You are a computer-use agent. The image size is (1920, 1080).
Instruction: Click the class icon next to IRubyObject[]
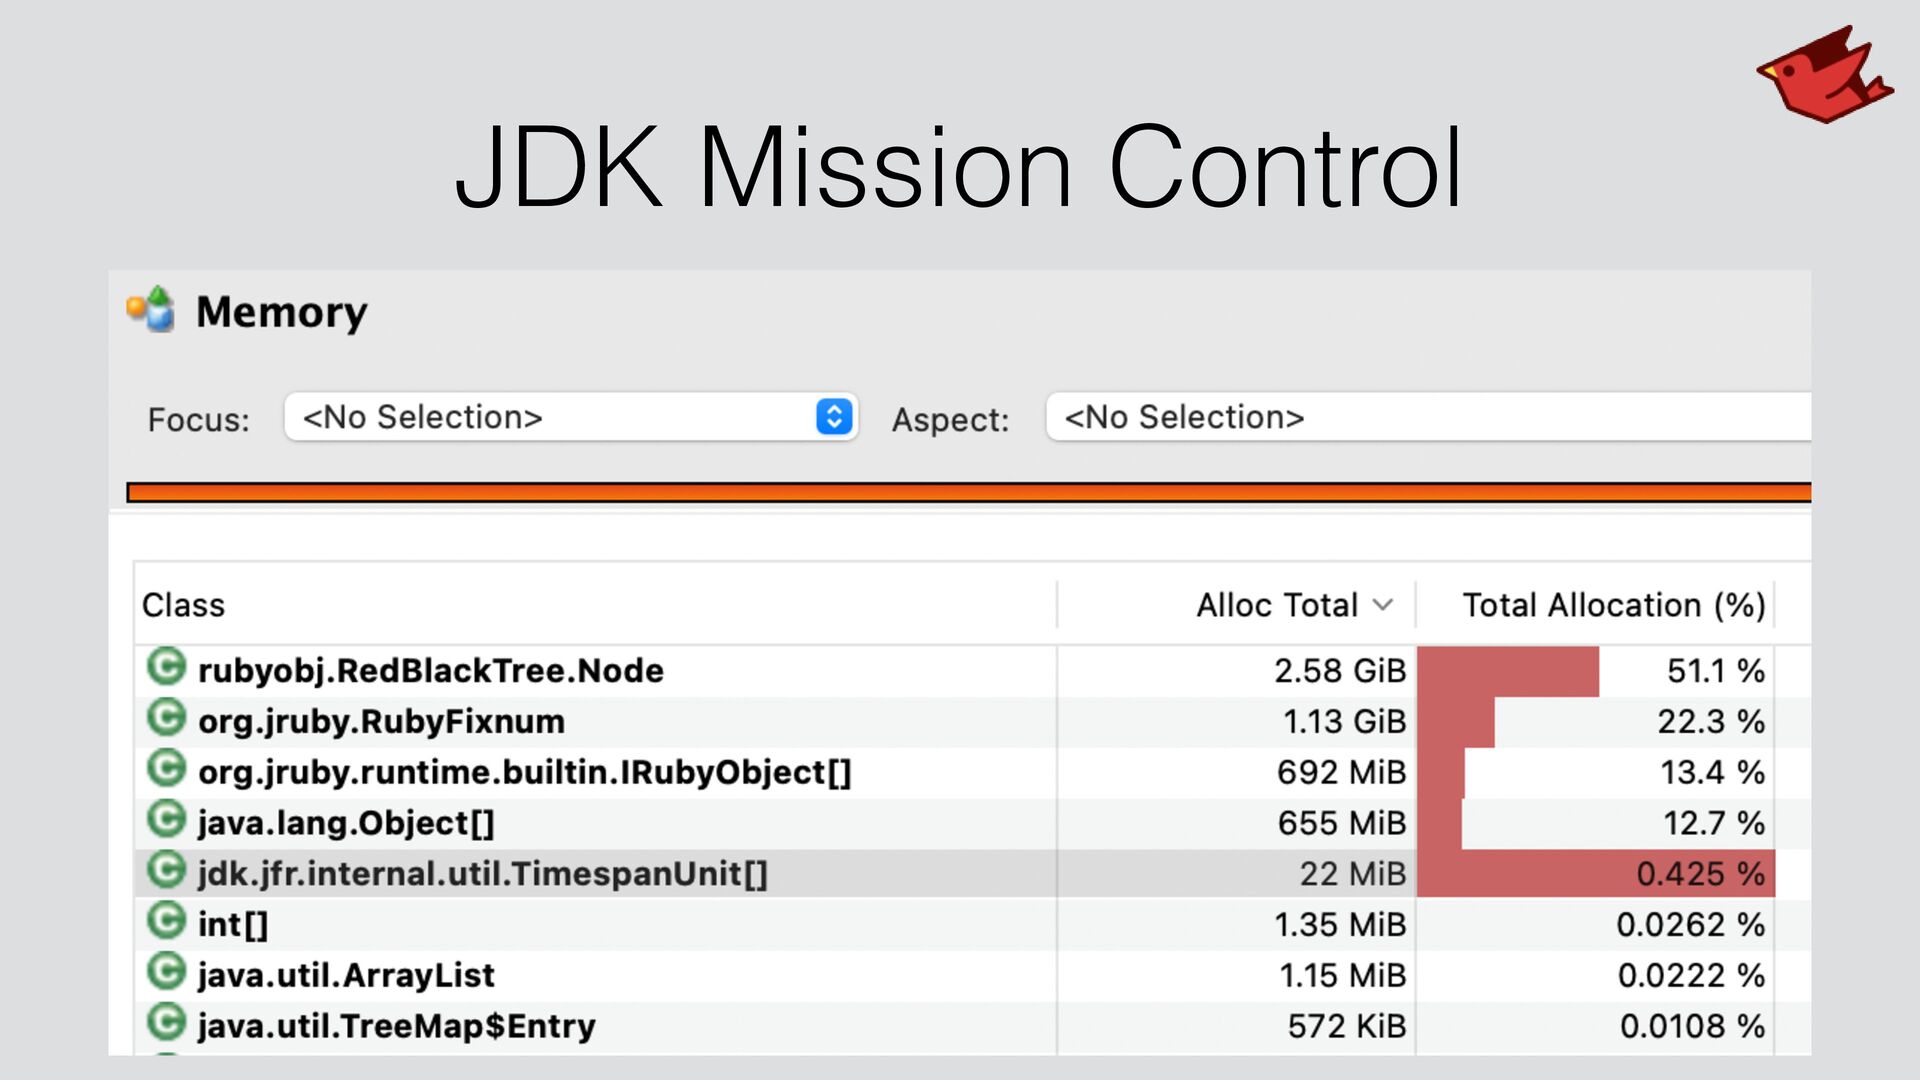coord(166,769)
